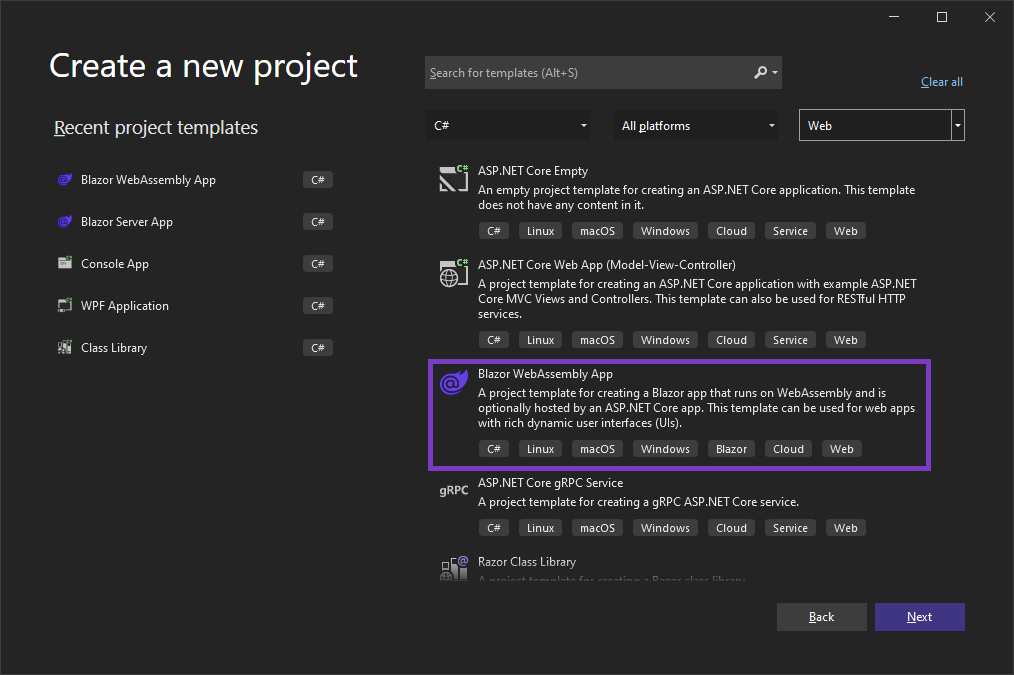Click Cloud tag under ASP.NET Core gRPC Service
The height and width of the screenshot is (675, 1014).
(x=731, y=528)
